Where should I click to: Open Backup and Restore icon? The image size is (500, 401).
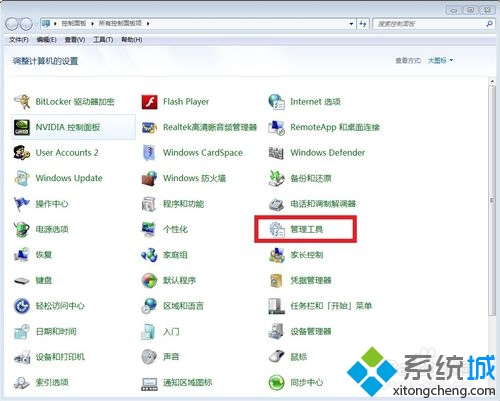277,178
